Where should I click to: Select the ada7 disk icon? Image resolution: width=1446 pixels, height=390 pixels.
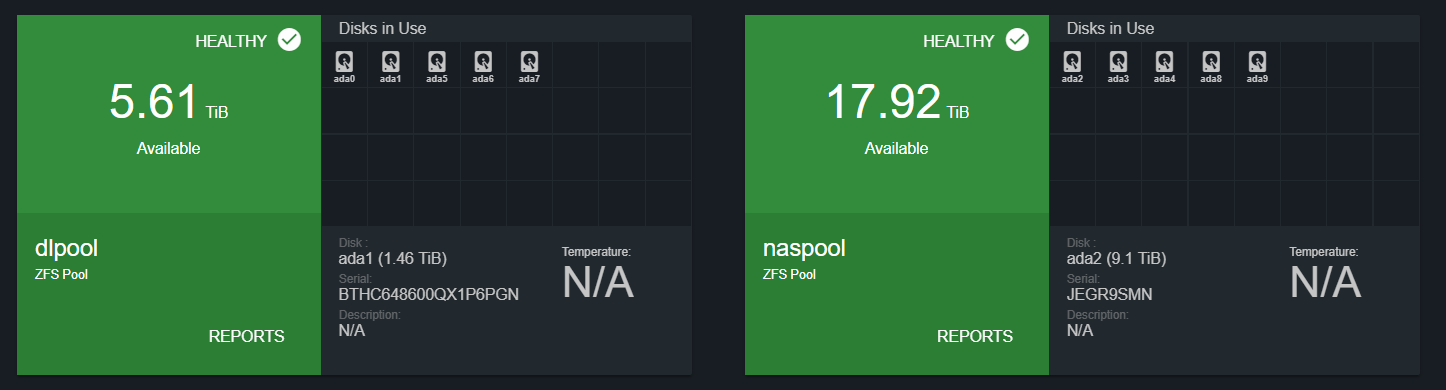(x=530, y=66)
